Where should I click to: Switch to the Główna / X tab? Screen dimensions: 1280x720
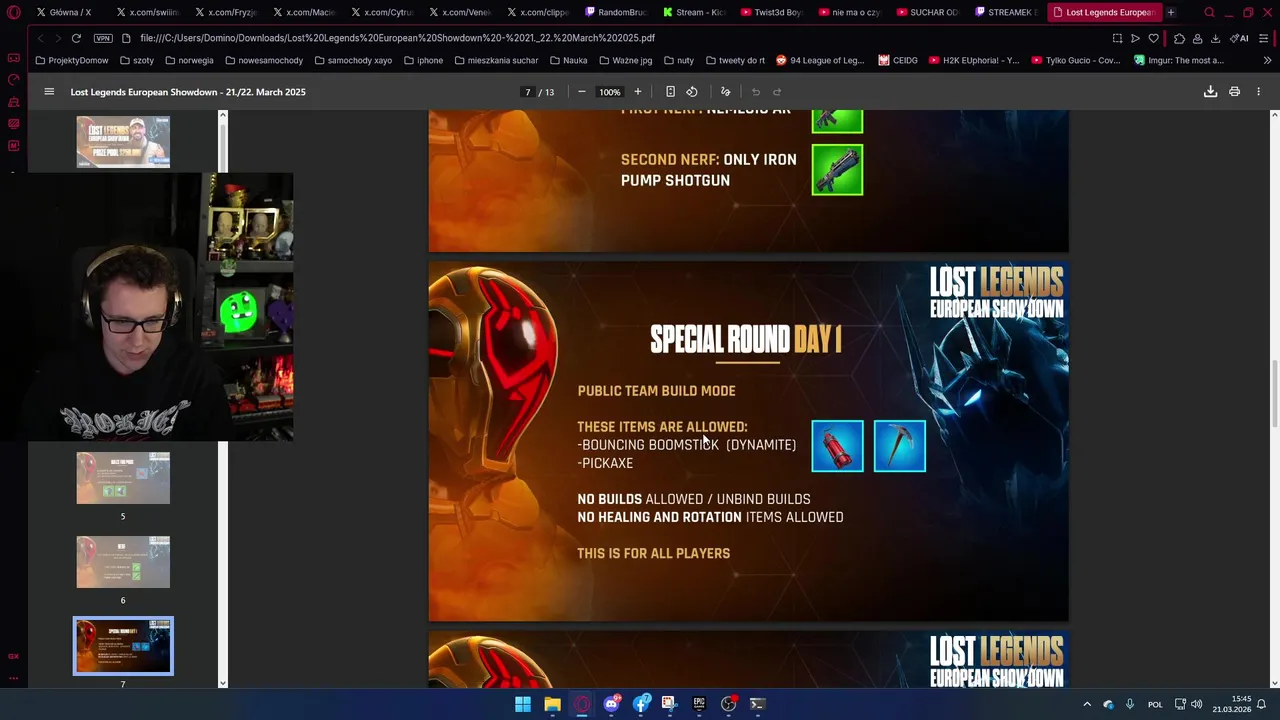pyautogui.click(x=64, y=12)
